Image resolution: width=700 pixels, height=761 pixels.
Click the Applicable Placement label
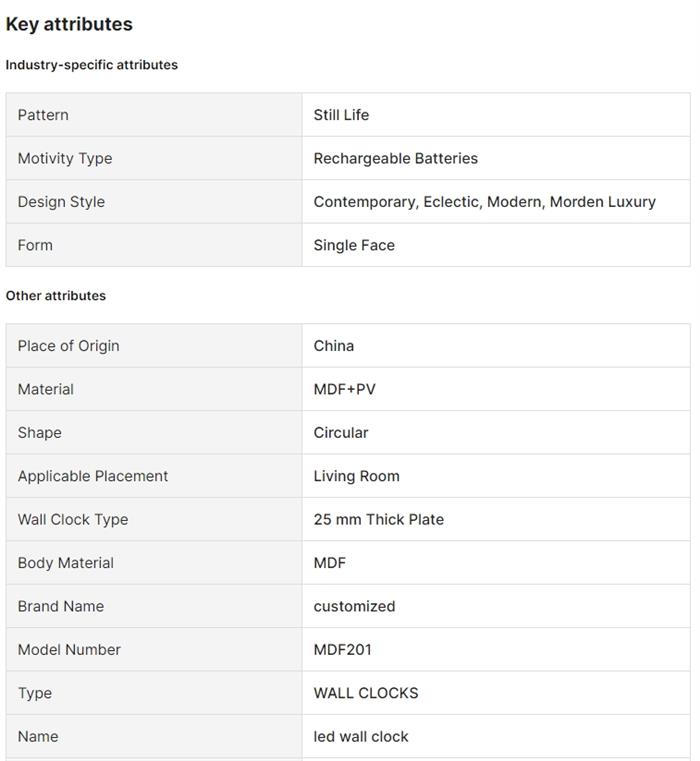[x=93, y=476]
